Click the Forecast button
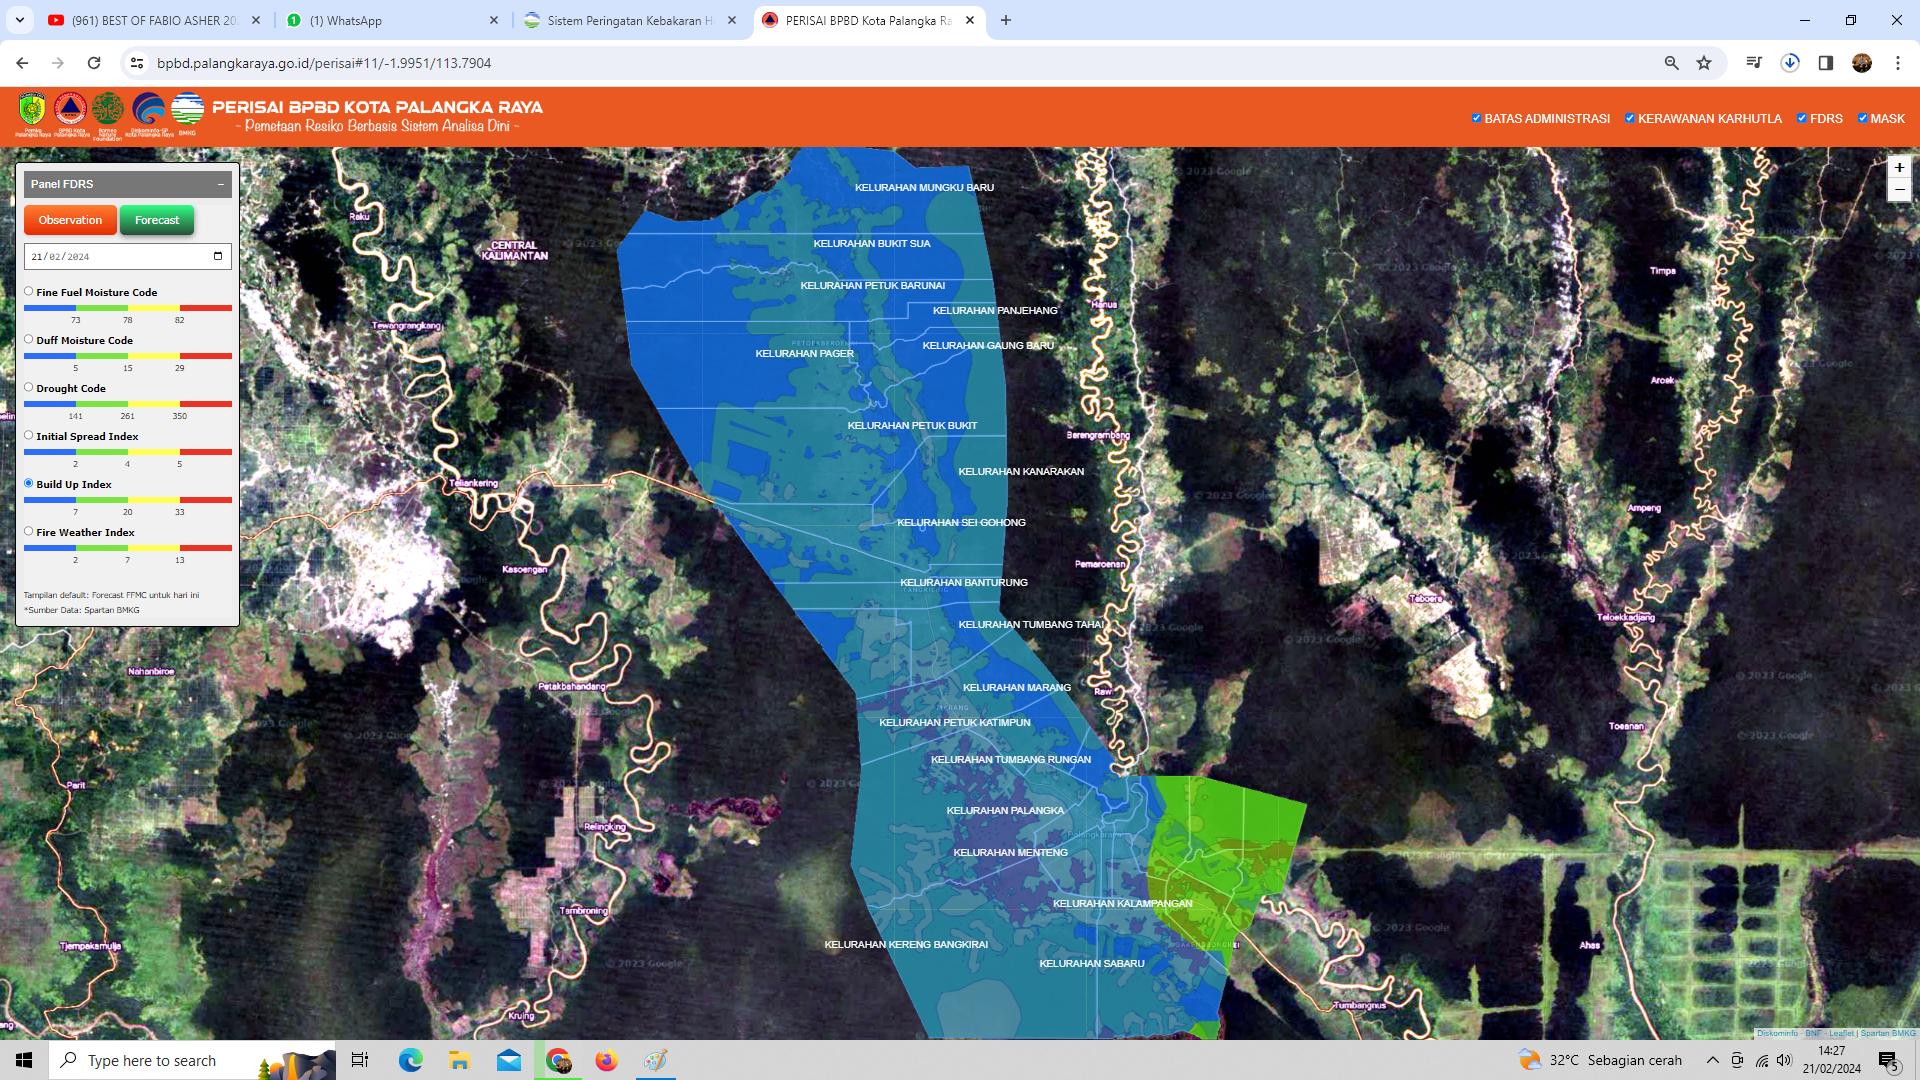The image size is (1920, 1080). [x=157, y=220]
